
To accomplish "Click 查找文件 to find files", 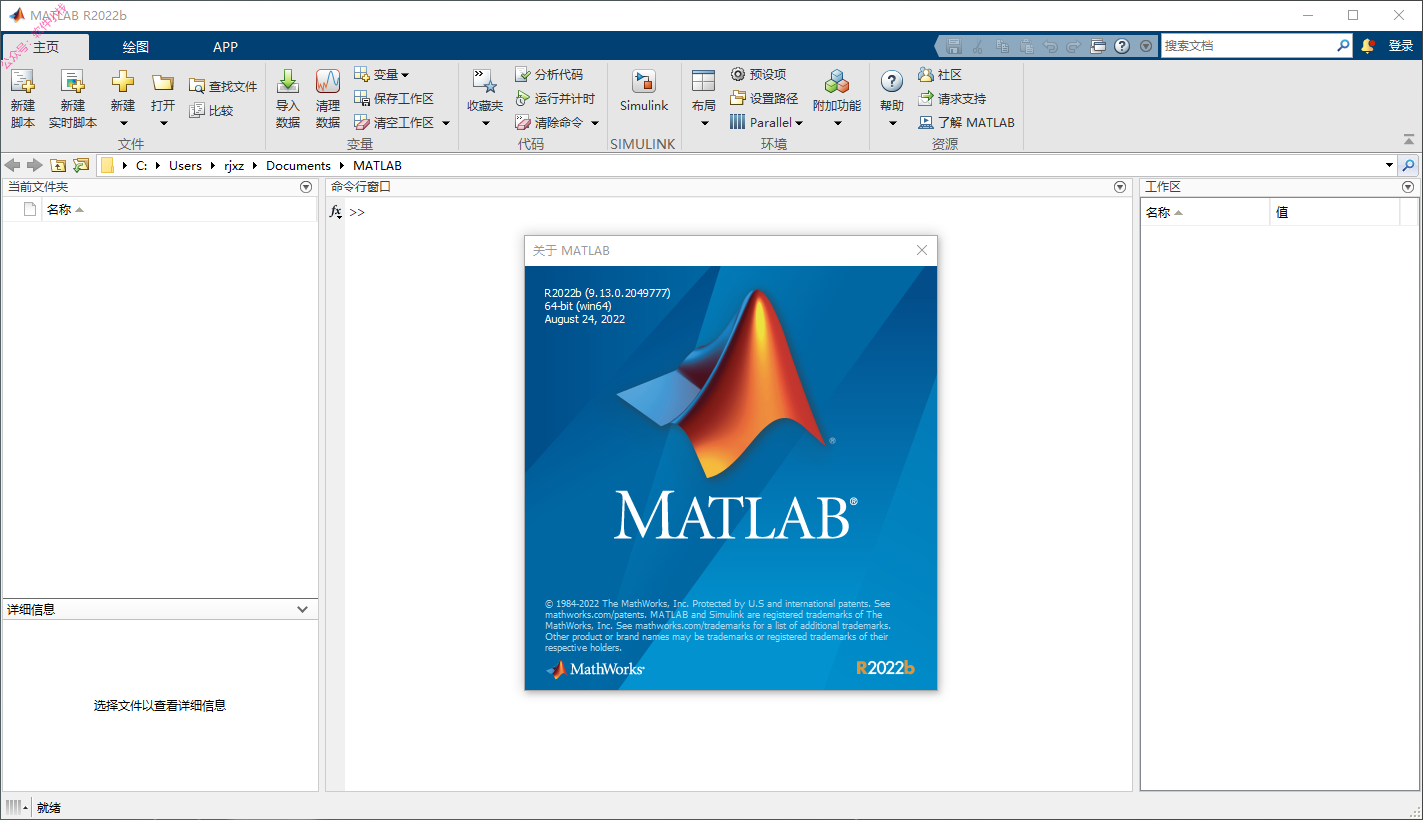I will 222,87.
